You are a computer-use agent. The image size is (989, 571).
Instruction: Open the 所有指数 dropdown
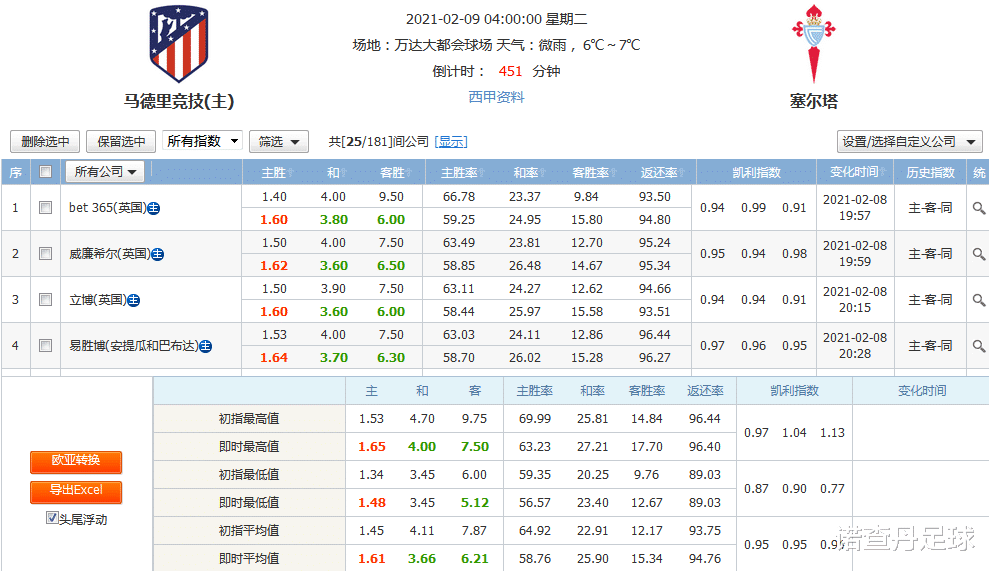(x=202, y=142)
